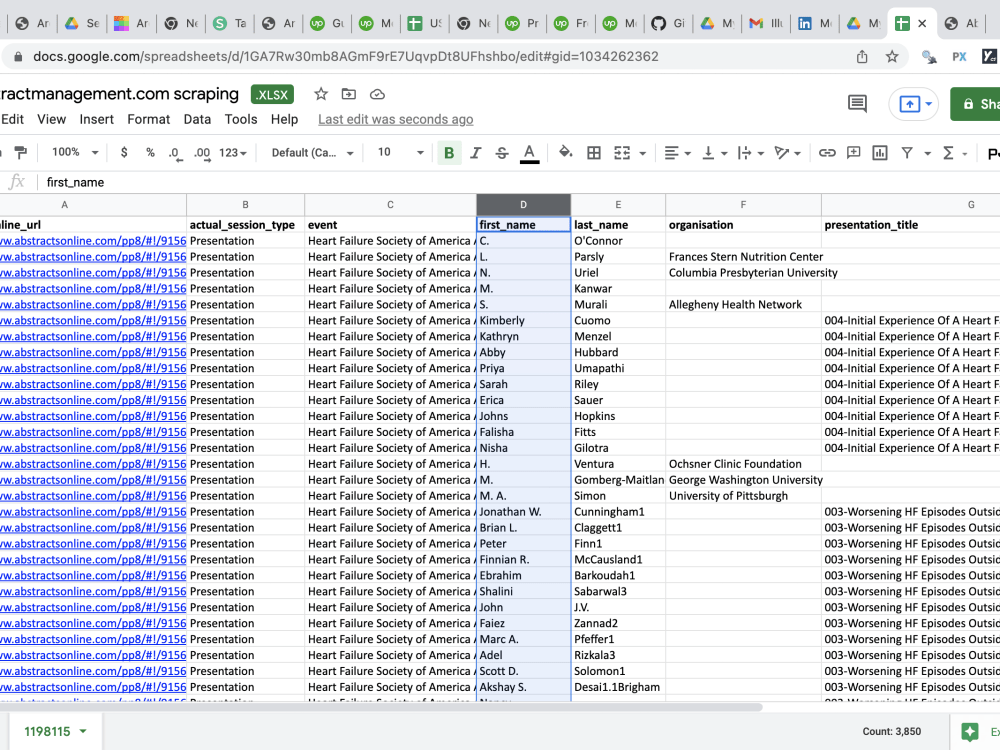
Task: Open text rotation dropdown
Action: [x=788, y=153]
